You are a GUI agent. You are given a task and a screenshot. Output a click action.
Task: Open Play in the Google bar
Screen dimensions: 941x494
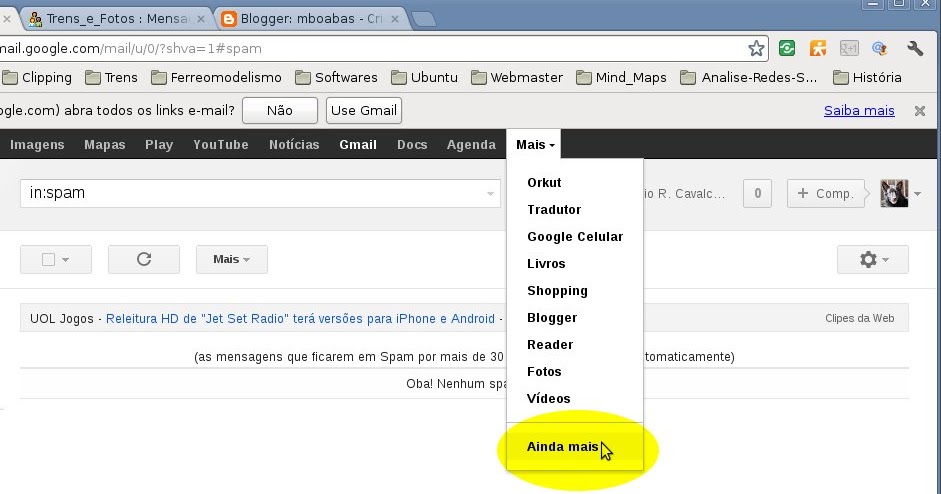(x=159, y=145)
